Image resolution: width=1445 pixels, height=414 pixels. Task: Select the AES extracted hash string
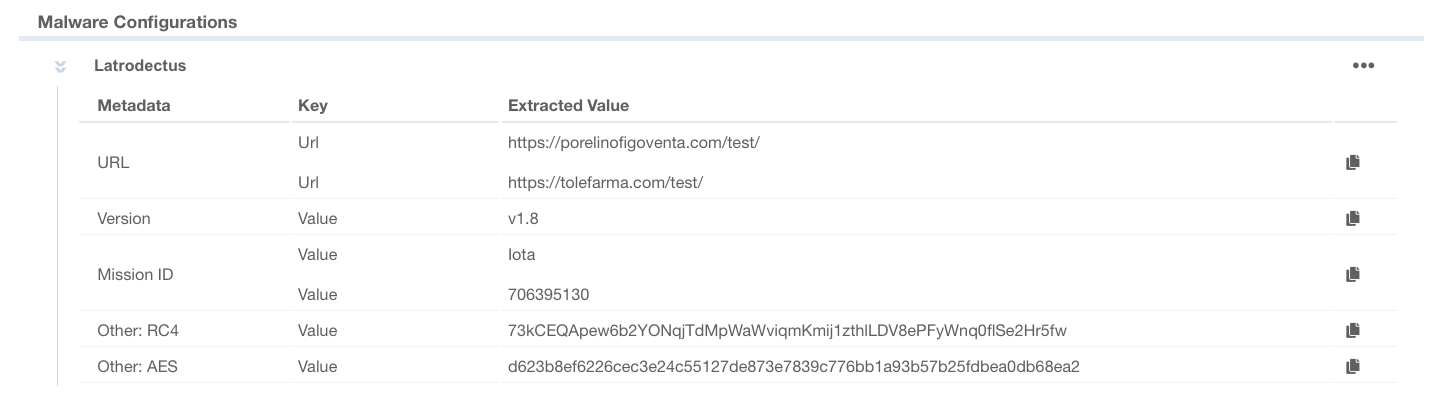click(x=794, y=366)
